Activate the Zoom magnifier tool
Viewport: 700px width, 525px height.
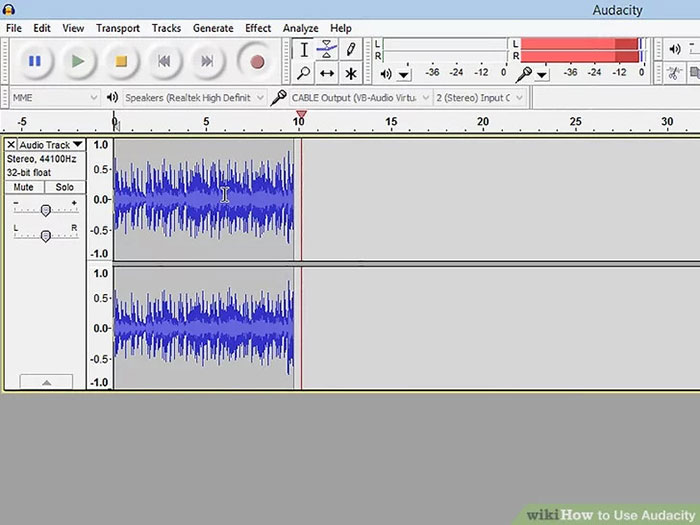pyautogui.click(x=304, y=73)
